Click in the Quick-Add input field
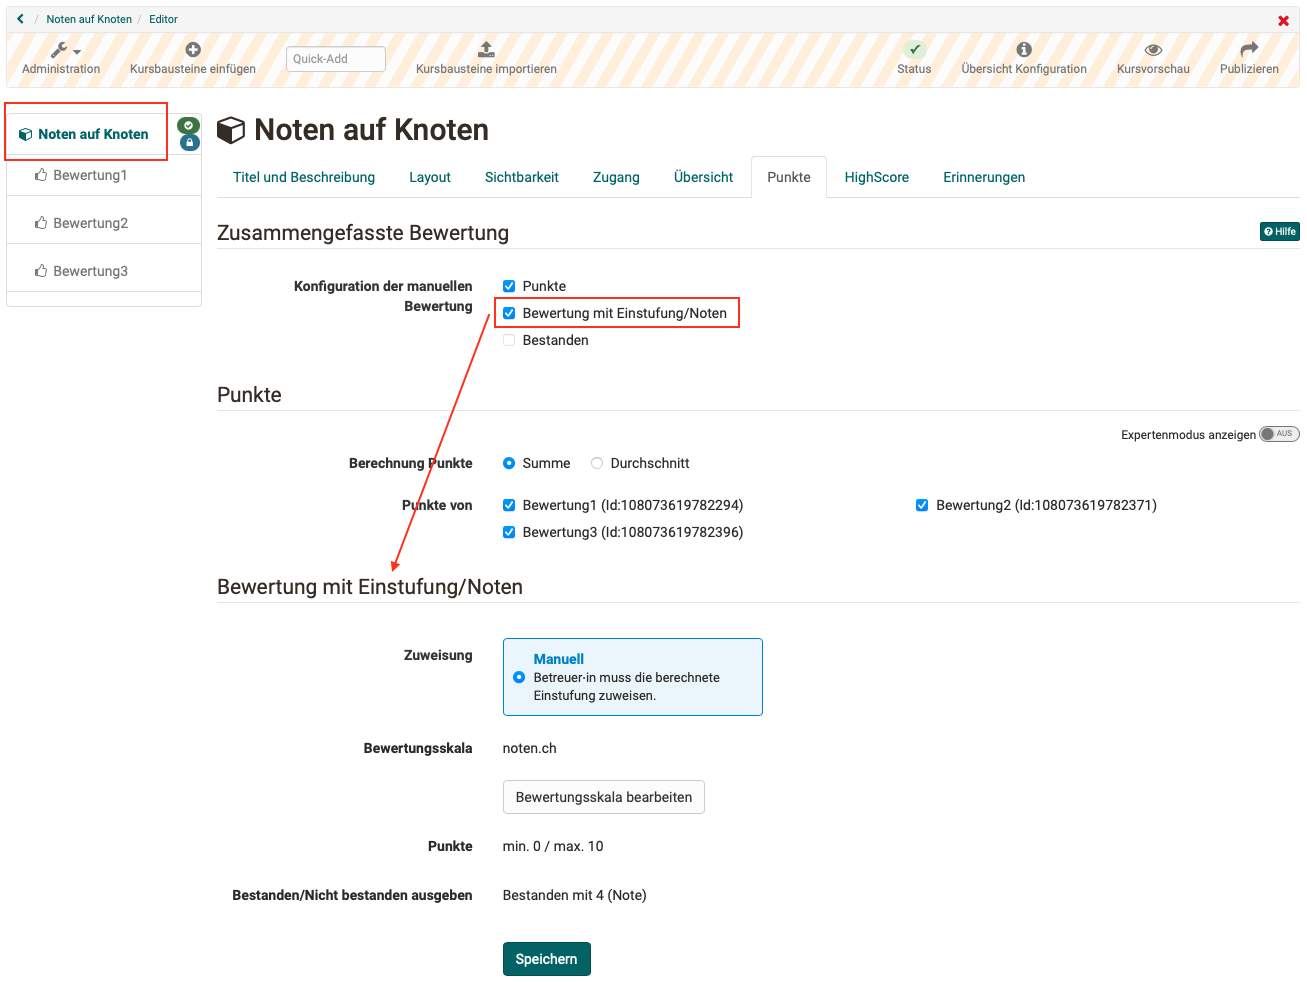Screen dimensions: 1307x982 pos(335,59)
